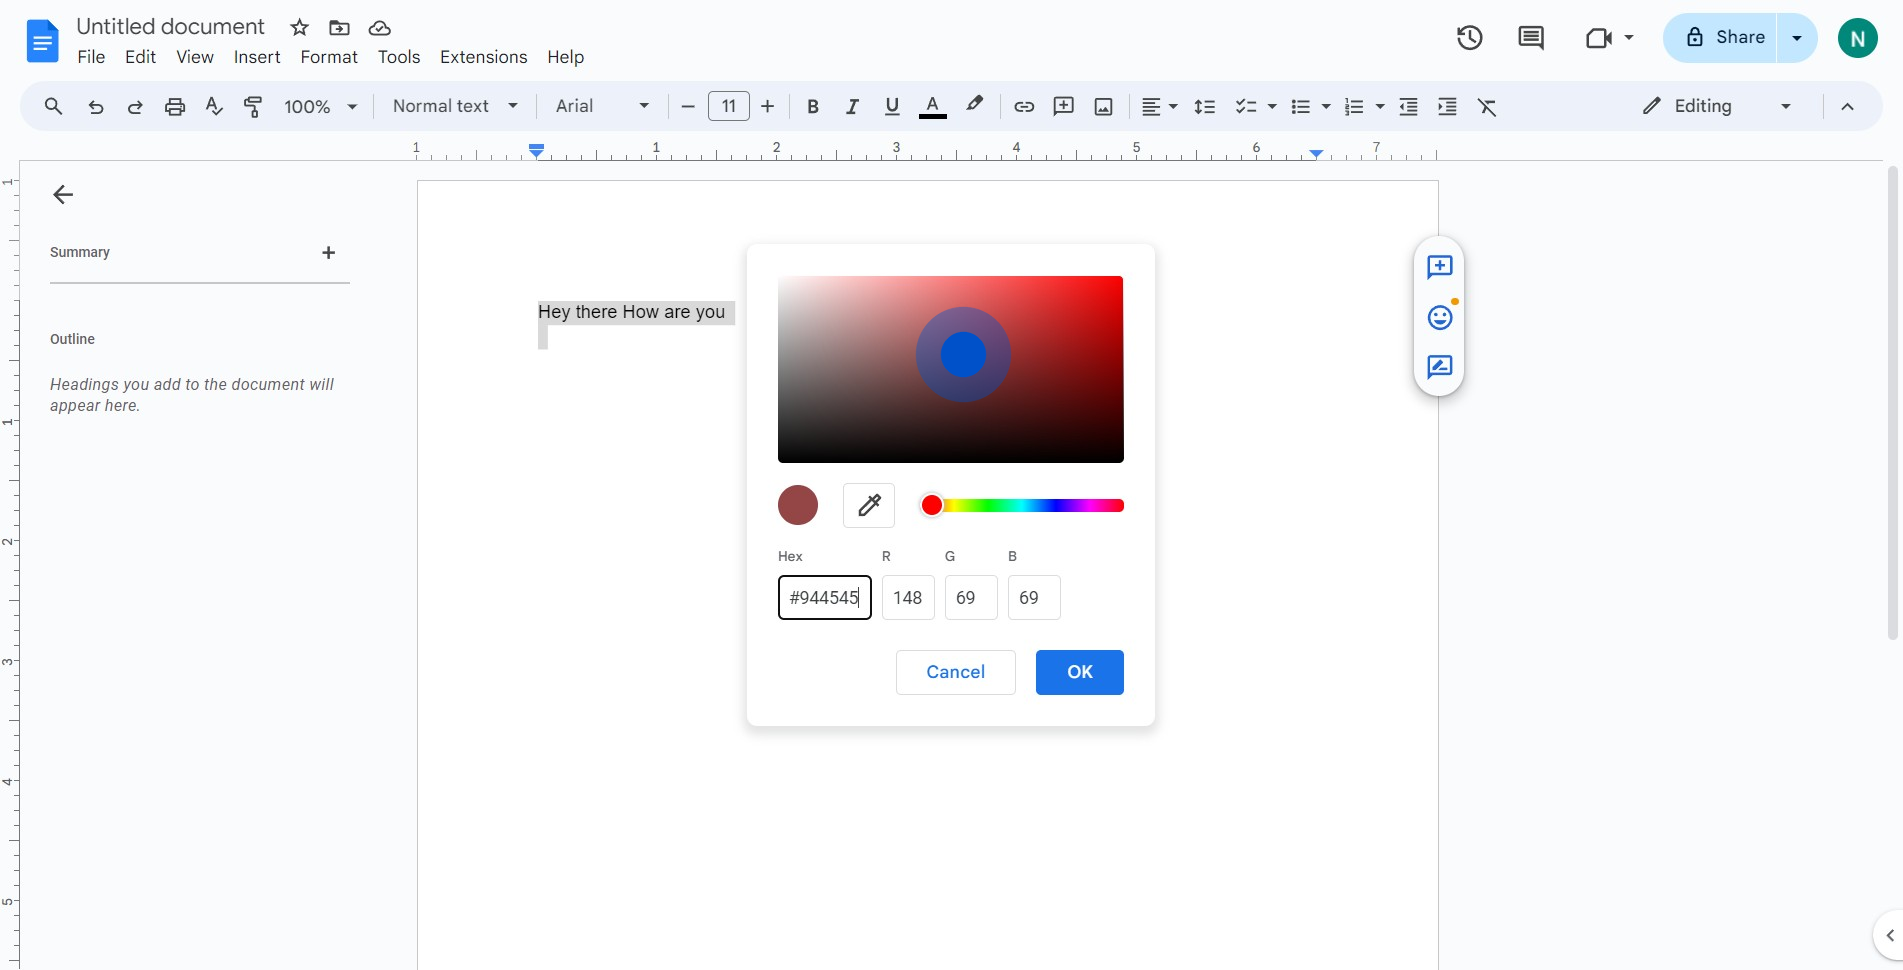This screenshot has height=970, width=1903.
Task: Open the Tools menu
Action: point(399,57)
